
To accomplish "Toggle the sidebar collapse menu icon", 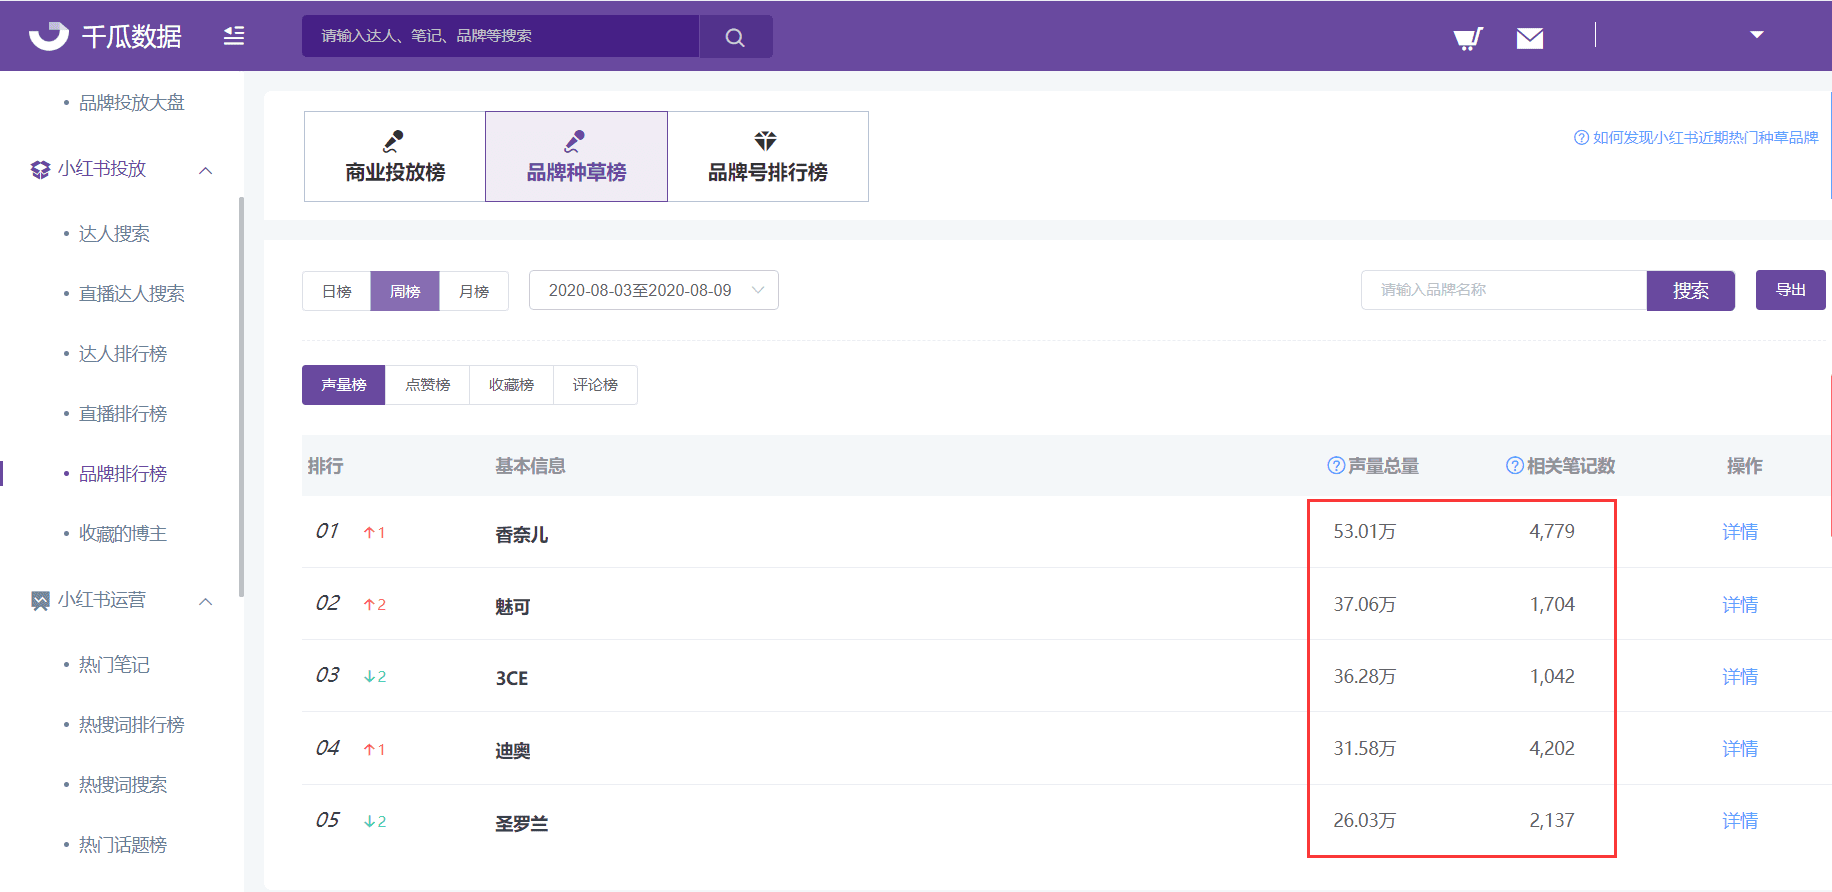I will pos(234,36).
